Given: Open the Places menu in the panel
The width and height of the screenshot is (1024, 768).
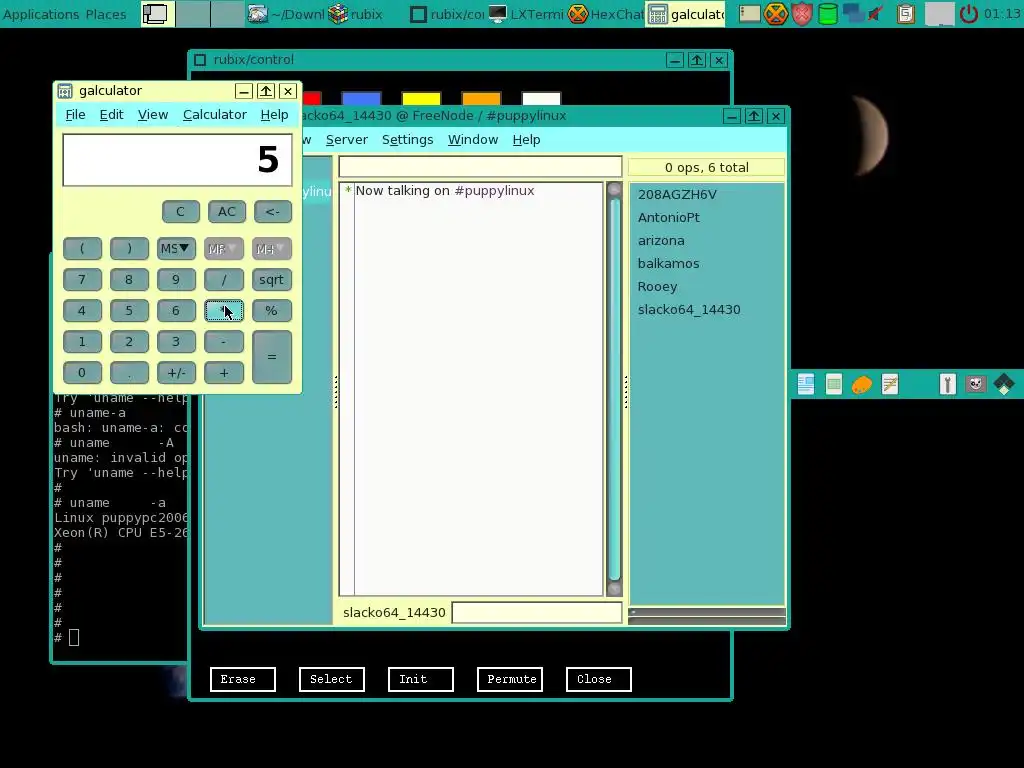Looking at the screenshot, I should coord(106,14).
